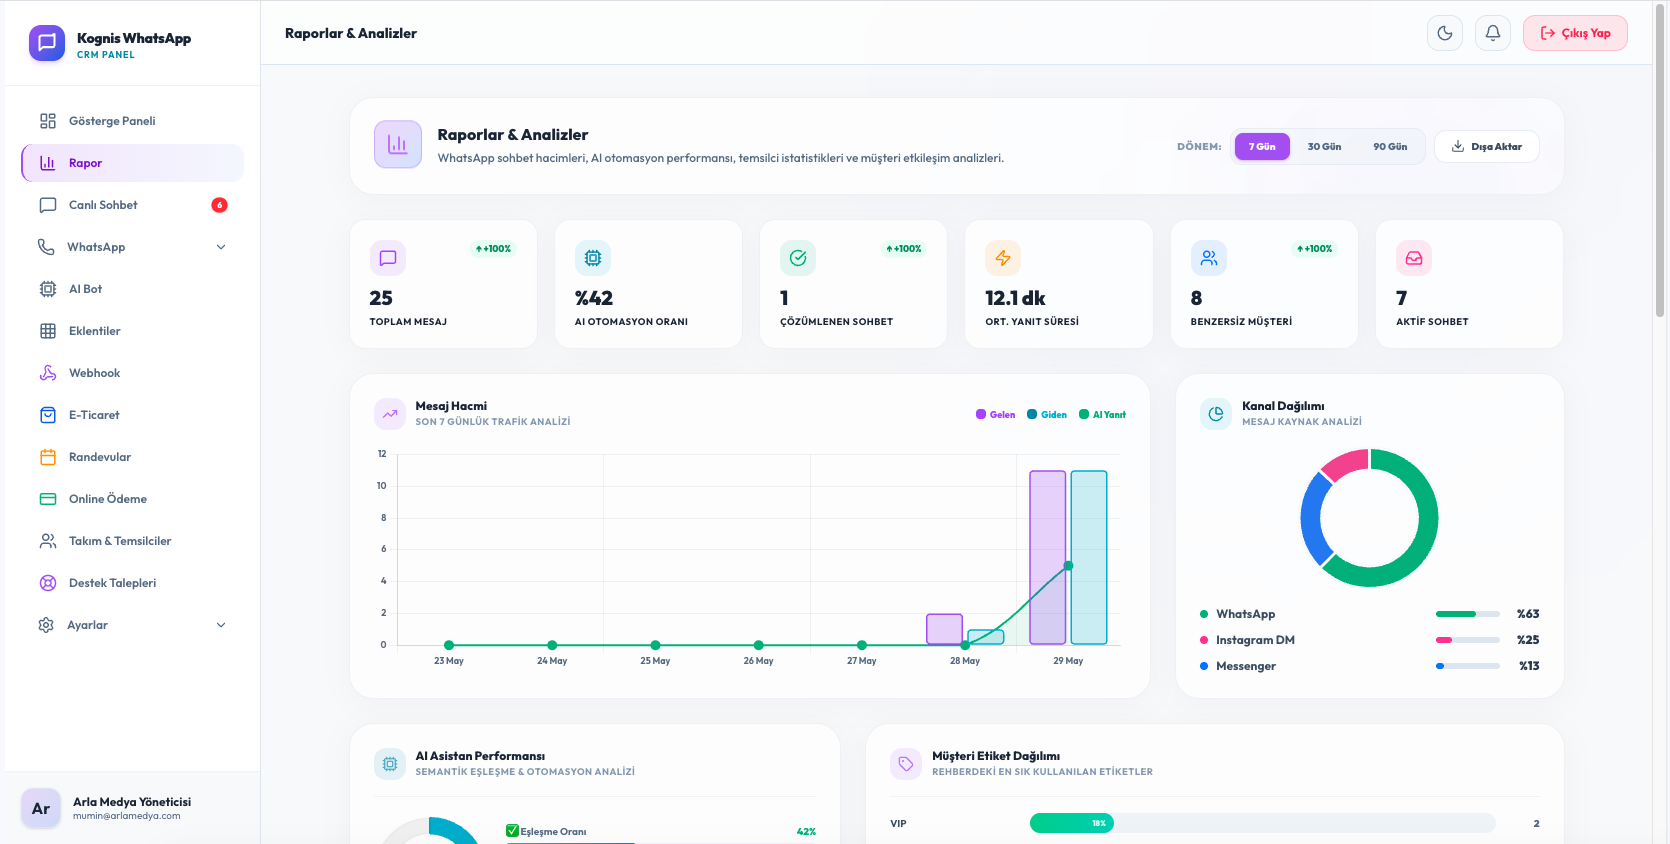Toggle the Gelen series in the chart legend
Viewport: 1670px width, 844px height.
(996, 414)
